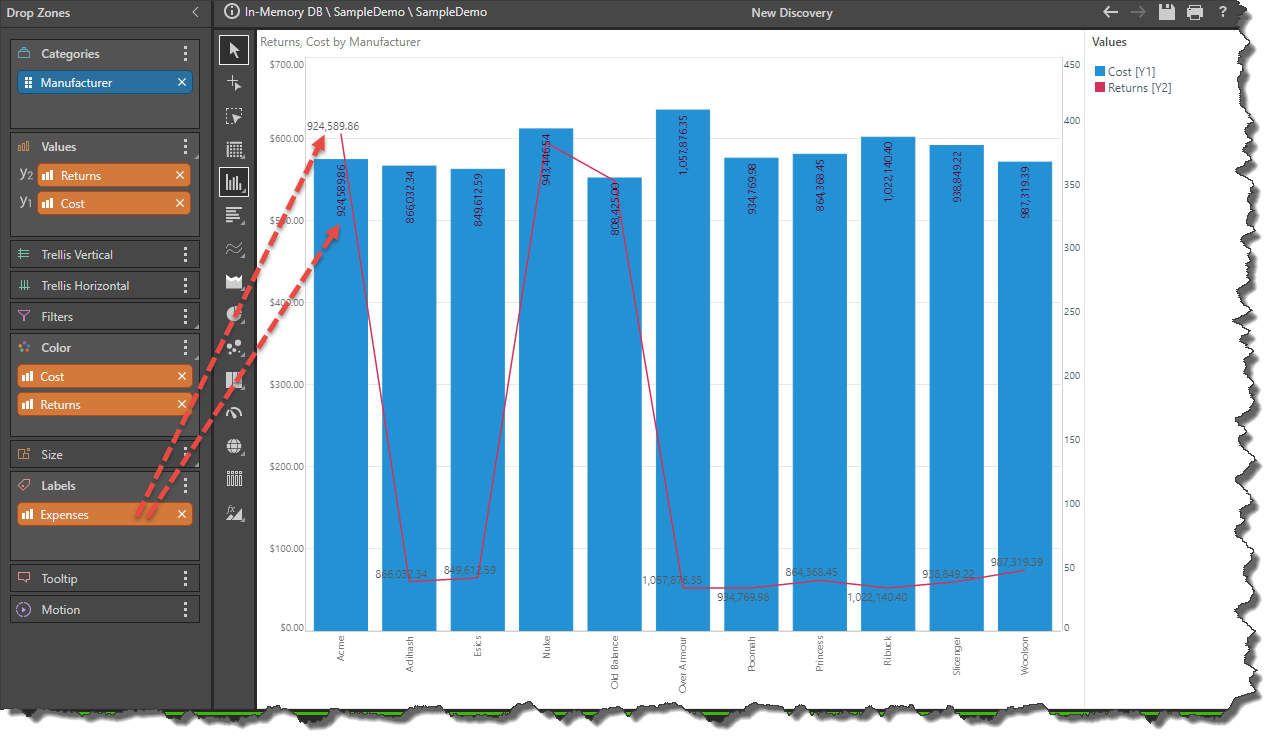Remove the Manufacturer chip from Categories

tap(182, 82)
